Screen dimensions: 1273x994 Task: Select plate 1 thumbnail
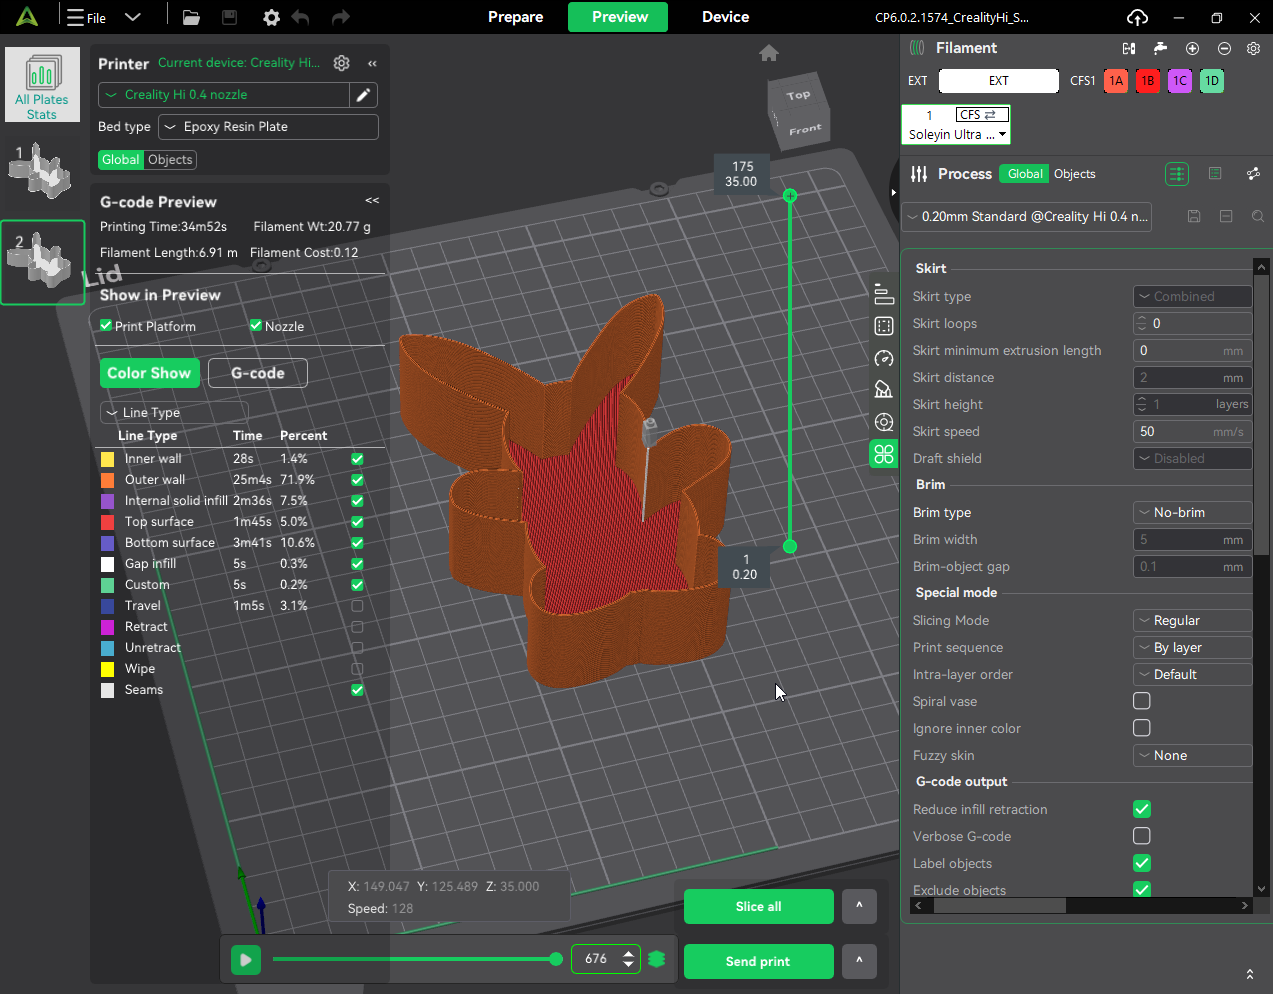[x=42, y=171]
